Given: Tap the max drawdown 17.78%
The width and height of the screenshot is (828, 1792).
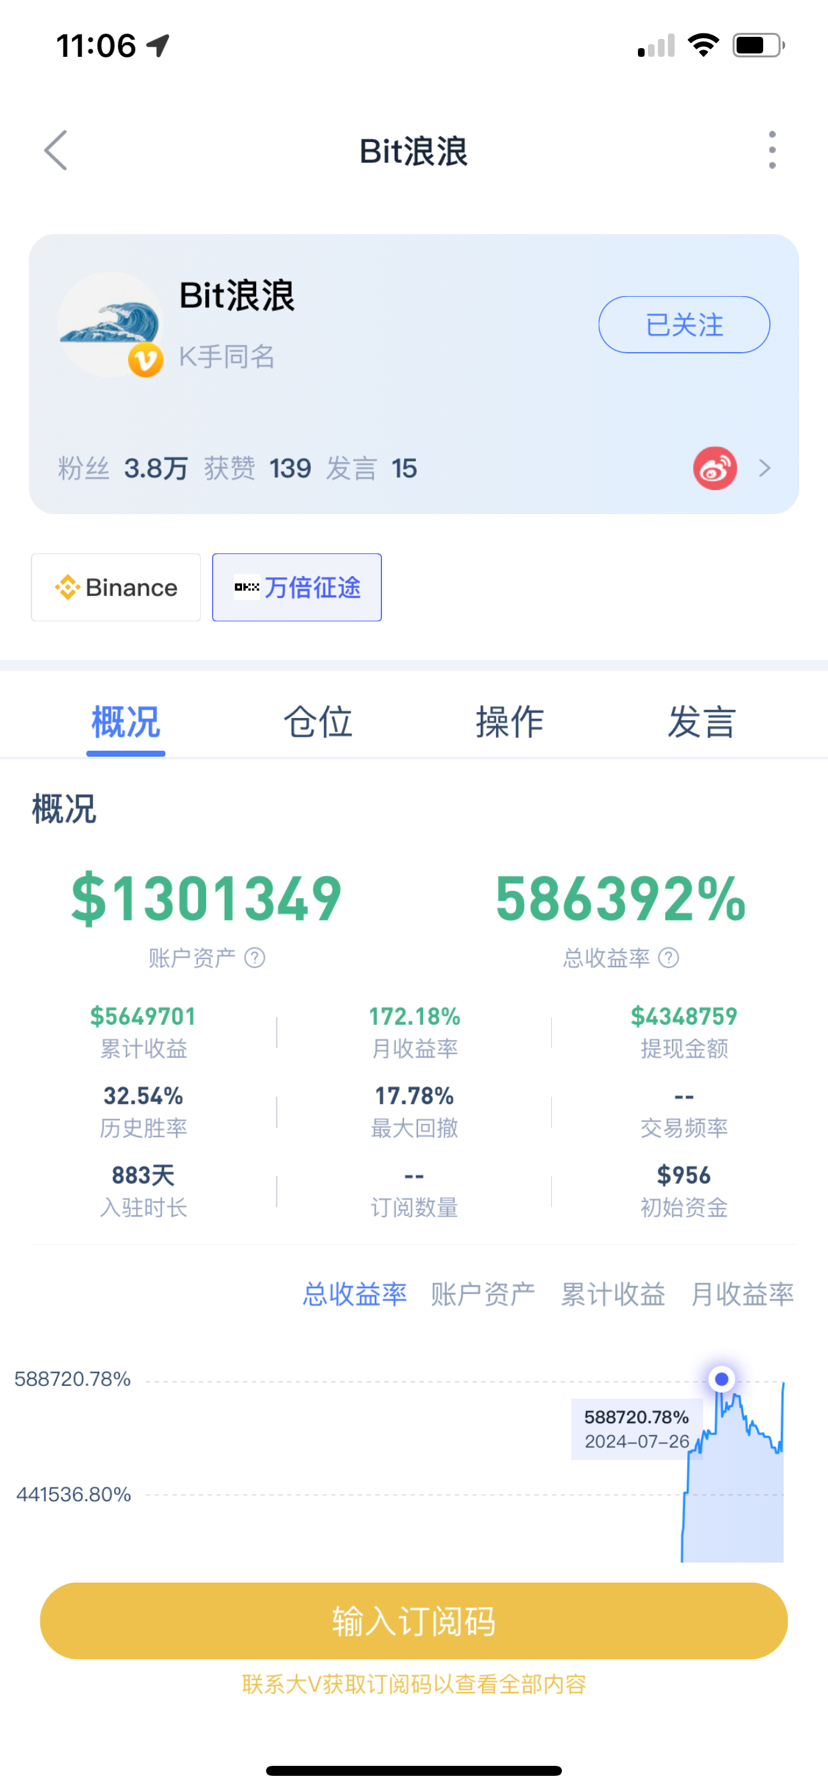Looking at the screenshot, I should tap(415, 1096).
